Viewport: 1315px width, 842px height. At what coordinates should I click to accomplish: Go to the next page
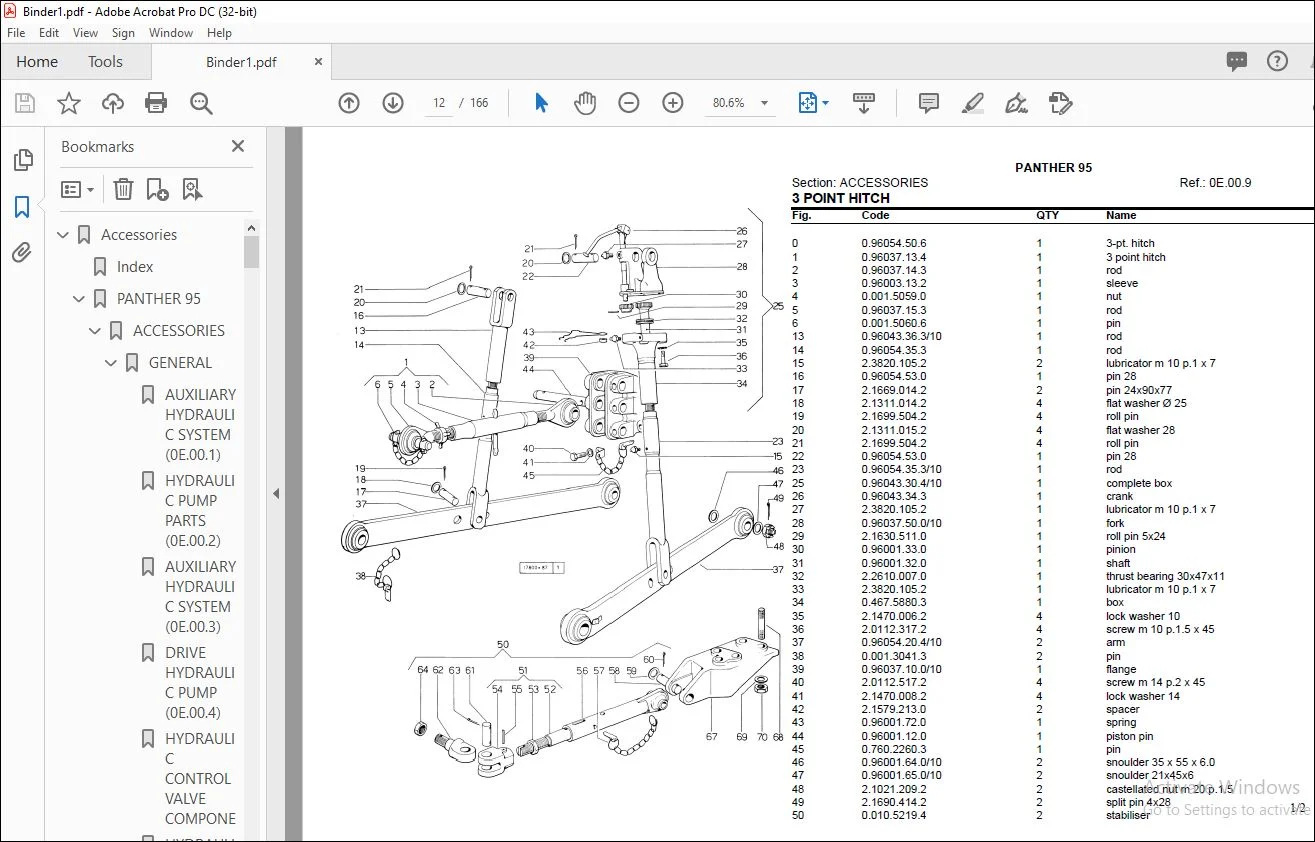pos(393,103)
